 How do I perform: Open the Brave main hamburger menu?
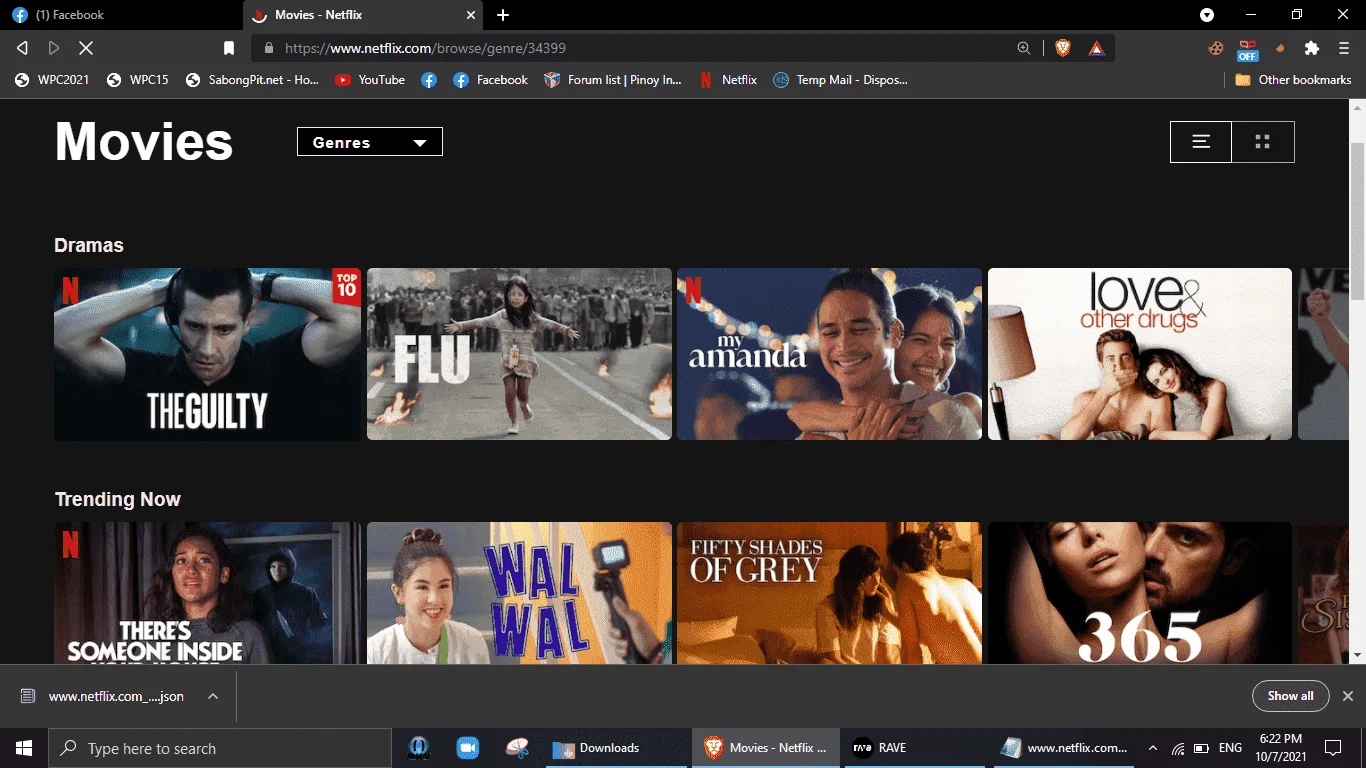click(x=1343, y=48)
